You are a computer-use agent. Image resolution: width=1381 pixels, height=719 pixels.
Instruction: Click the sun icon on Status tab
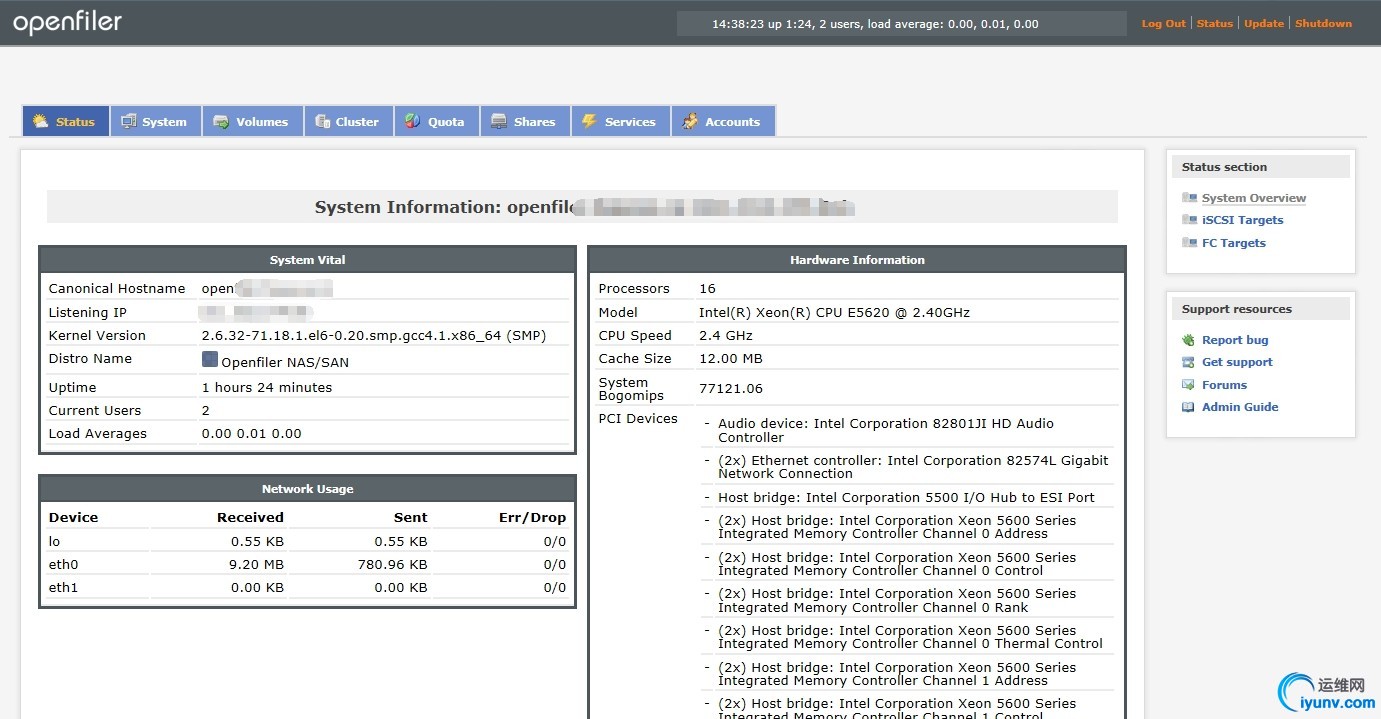(x=40, y=122)
